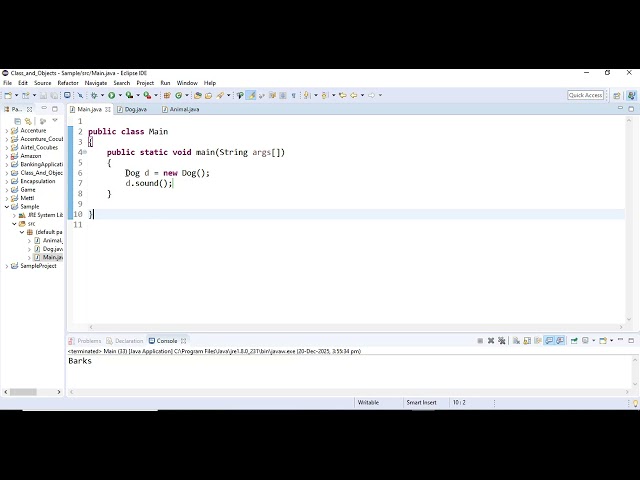
Task: Click the Show Whitespace Characters pilcrow icon
Action: click(x=293, y=96)
